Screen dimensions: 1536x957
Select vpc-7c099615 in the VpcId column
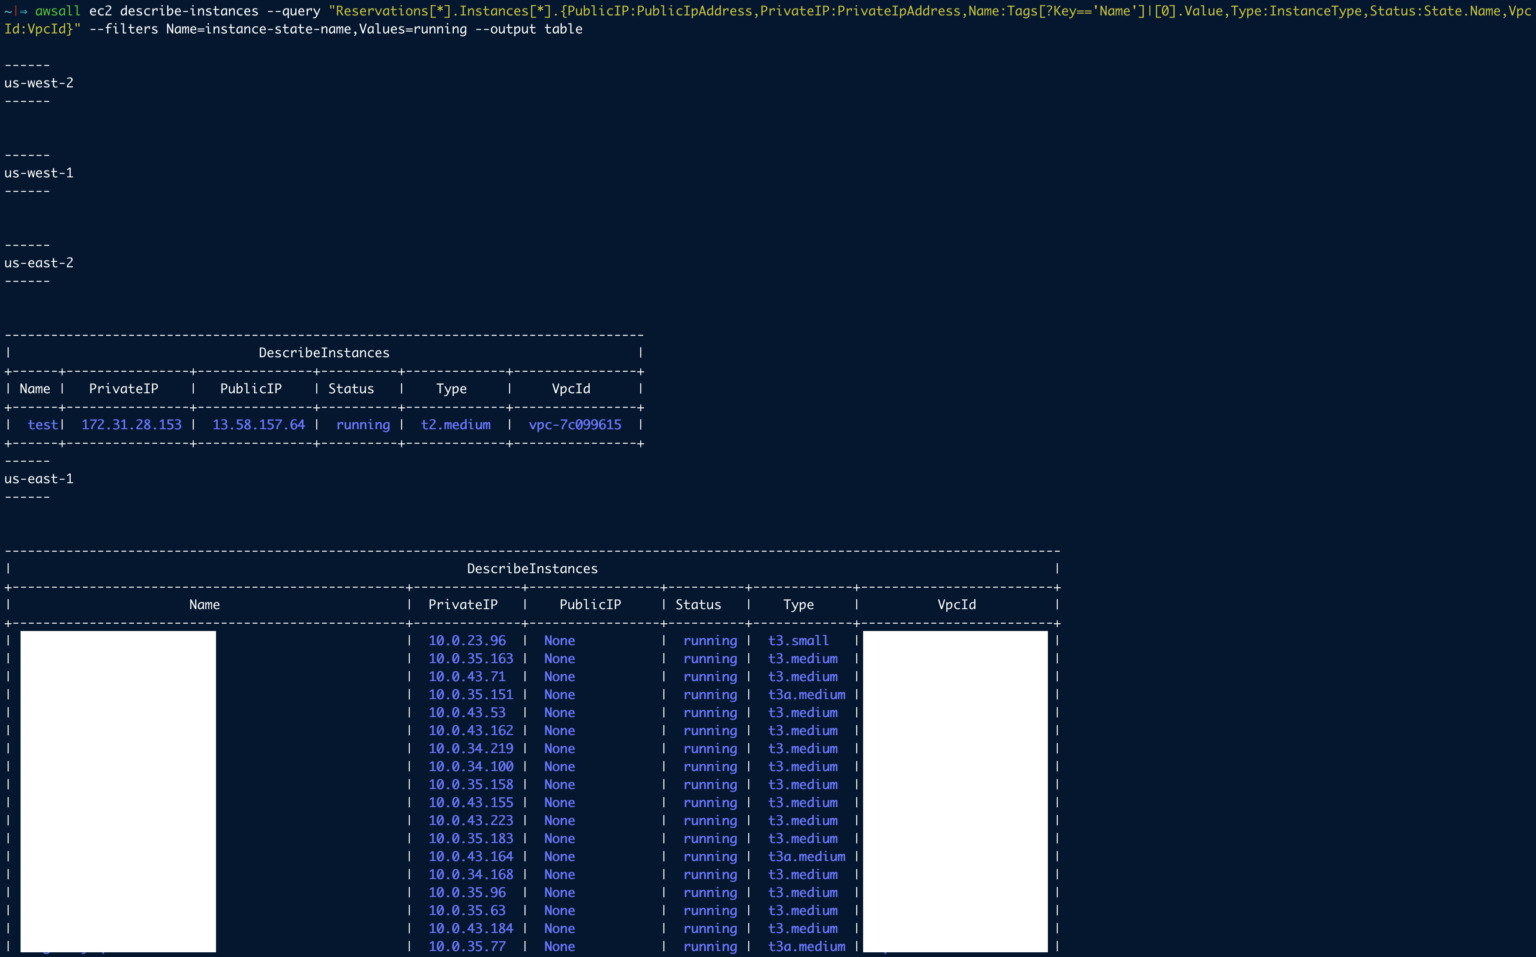[575, 424]
